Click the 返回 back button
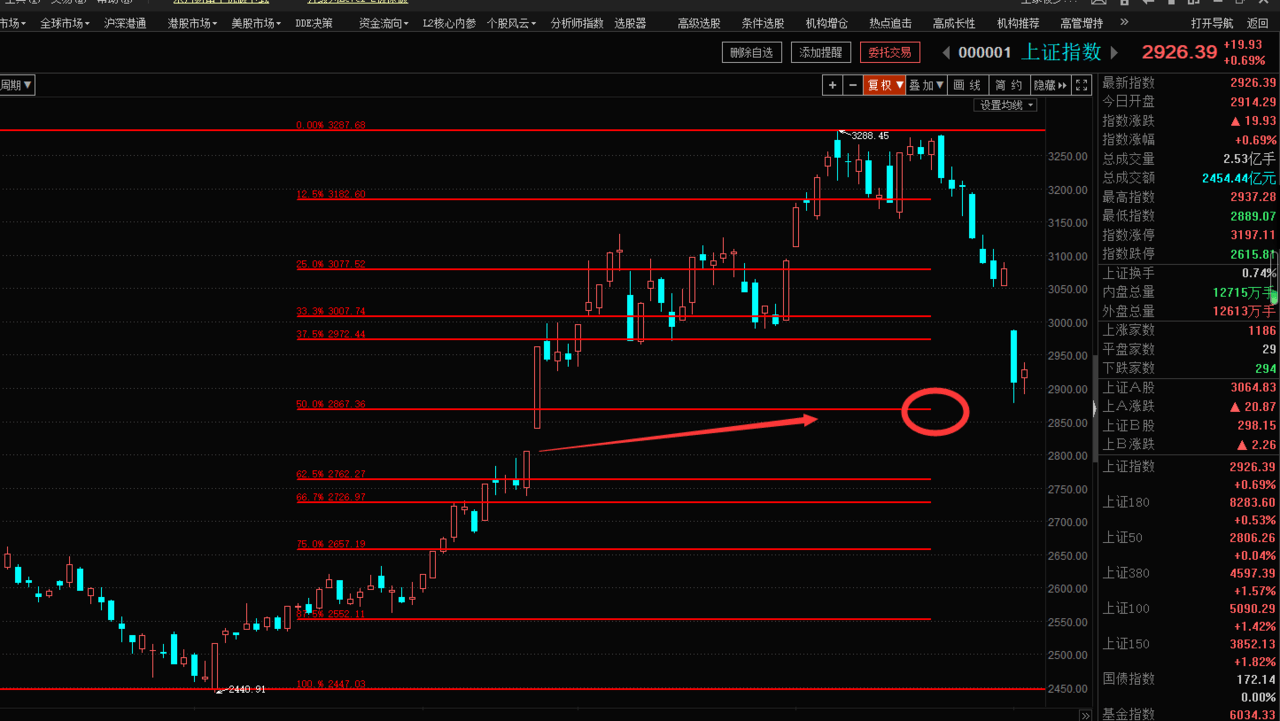The width and height of the screenshot is (1280, 721). point(1258,23)
